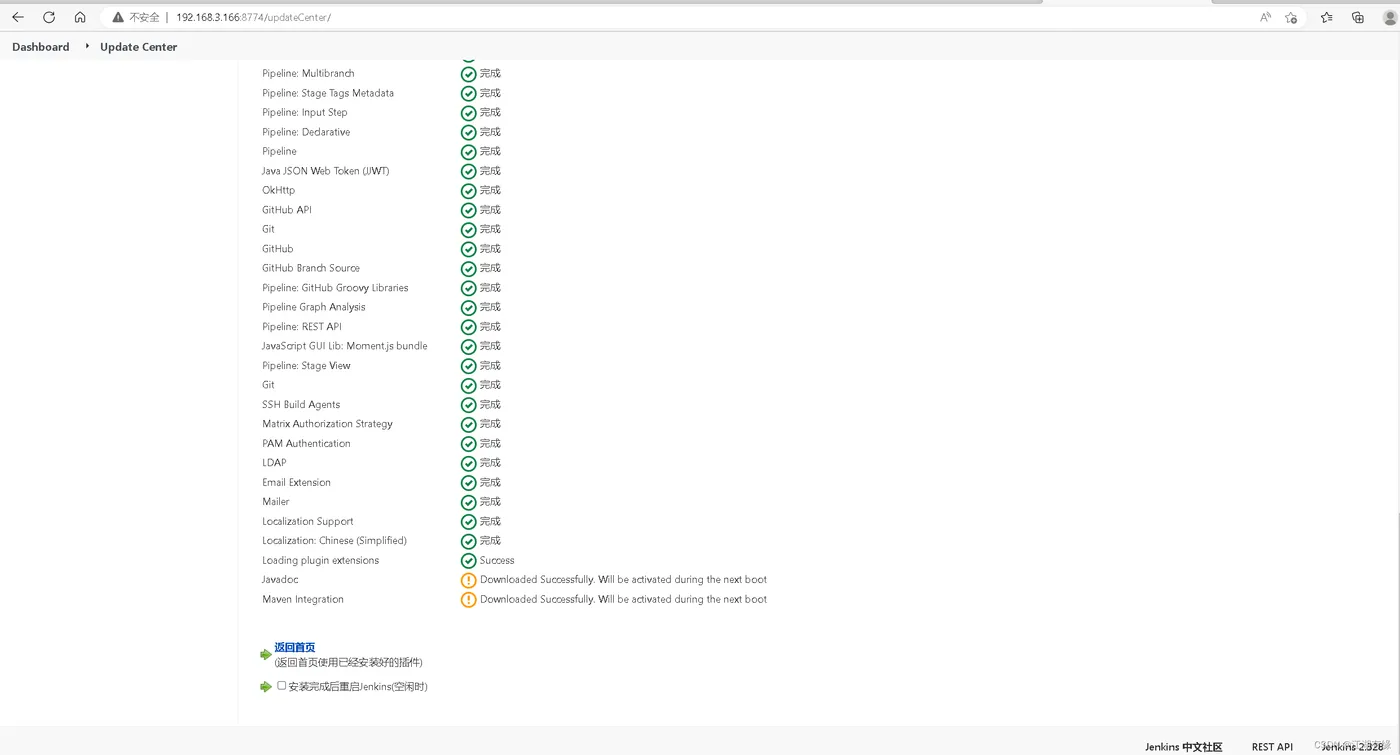
Task: Click the check icon for SSH Build Agents
Action: (468, 405)
